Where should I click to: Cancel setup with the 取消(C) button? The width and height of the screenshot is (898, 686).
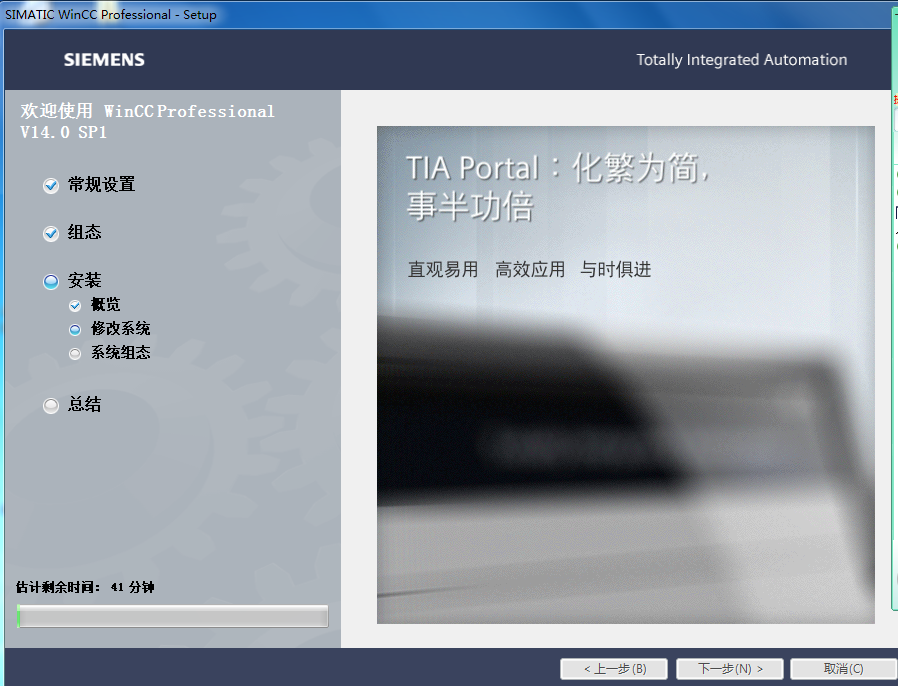(843, 668)
